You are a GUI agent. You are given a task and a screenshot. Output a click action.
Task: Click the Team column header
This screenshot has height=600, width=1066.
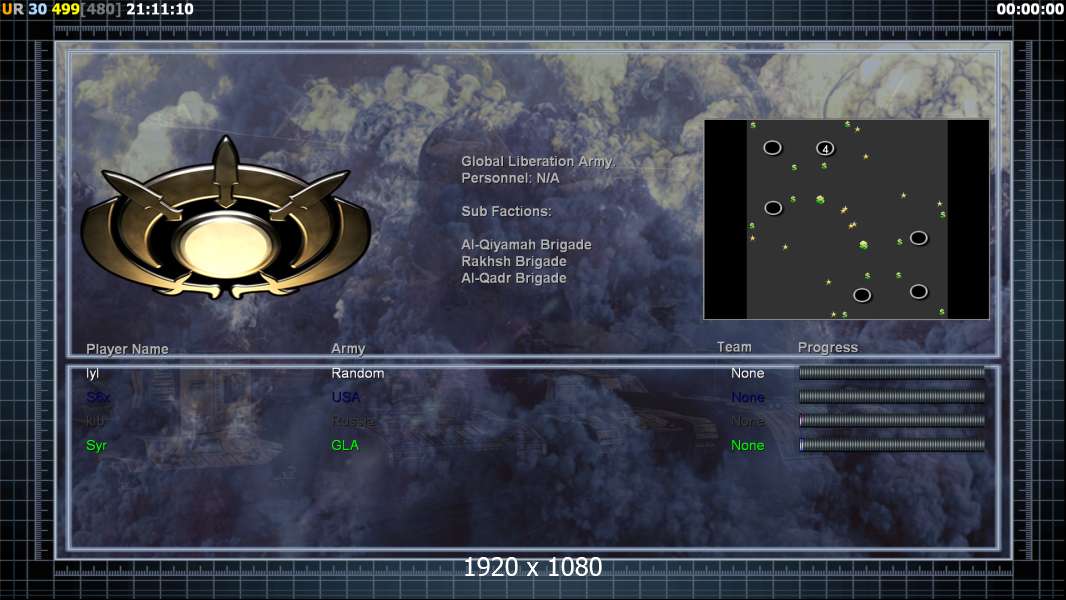pyautogui.click(x=734, y=347)
